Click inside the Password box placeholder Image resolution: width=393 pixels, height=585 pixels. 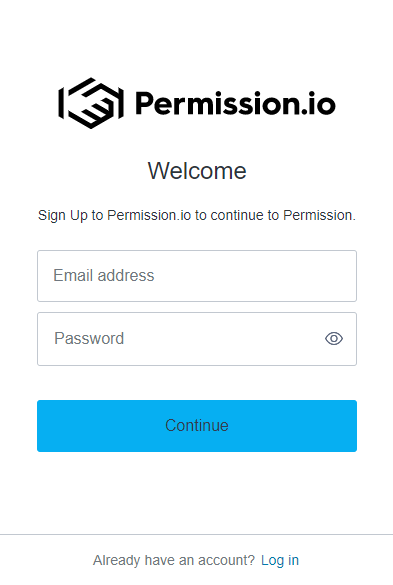[89, 339]
